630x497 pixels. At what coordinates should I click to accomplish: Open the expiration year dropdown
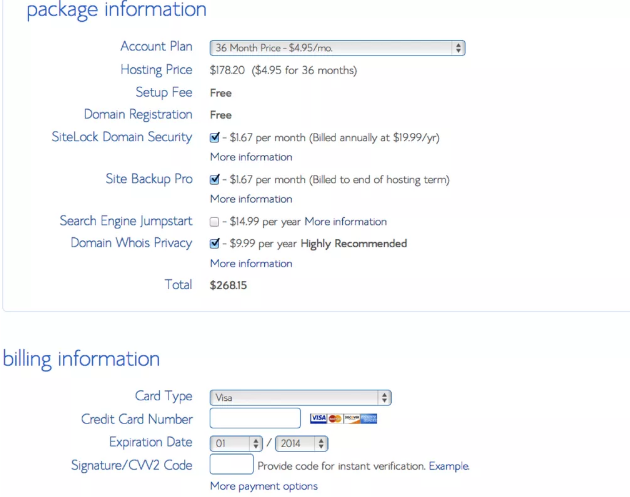coord(302,444)
